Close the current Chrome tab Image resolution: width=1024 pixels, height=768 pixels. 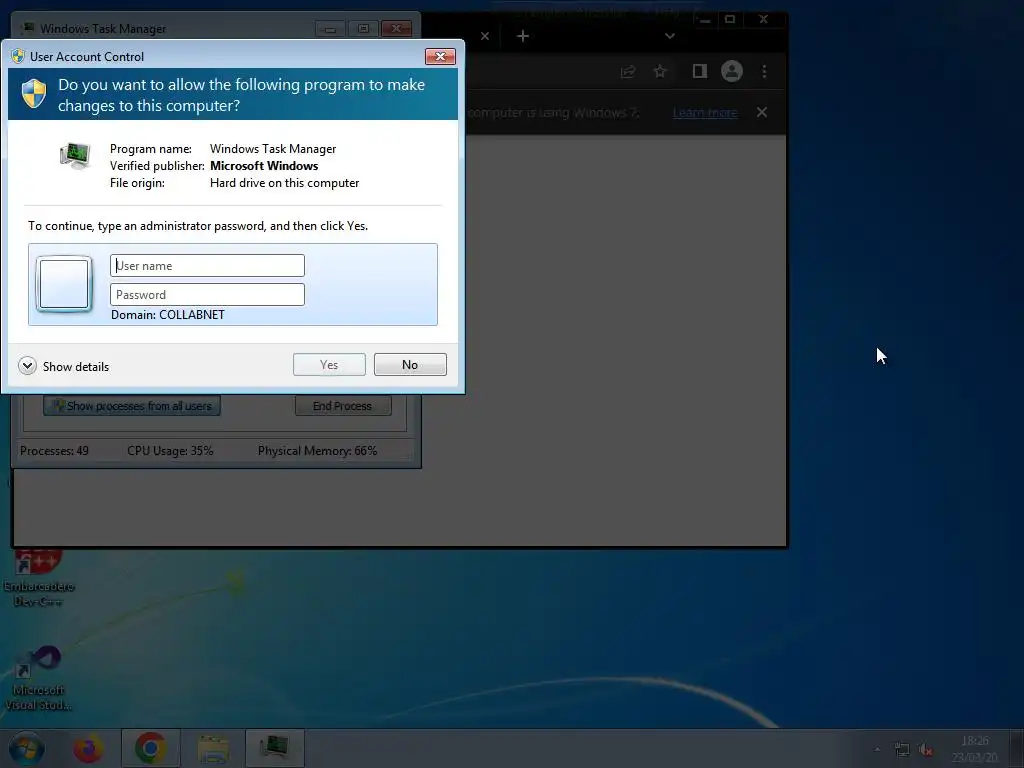[x=485, y=36]
